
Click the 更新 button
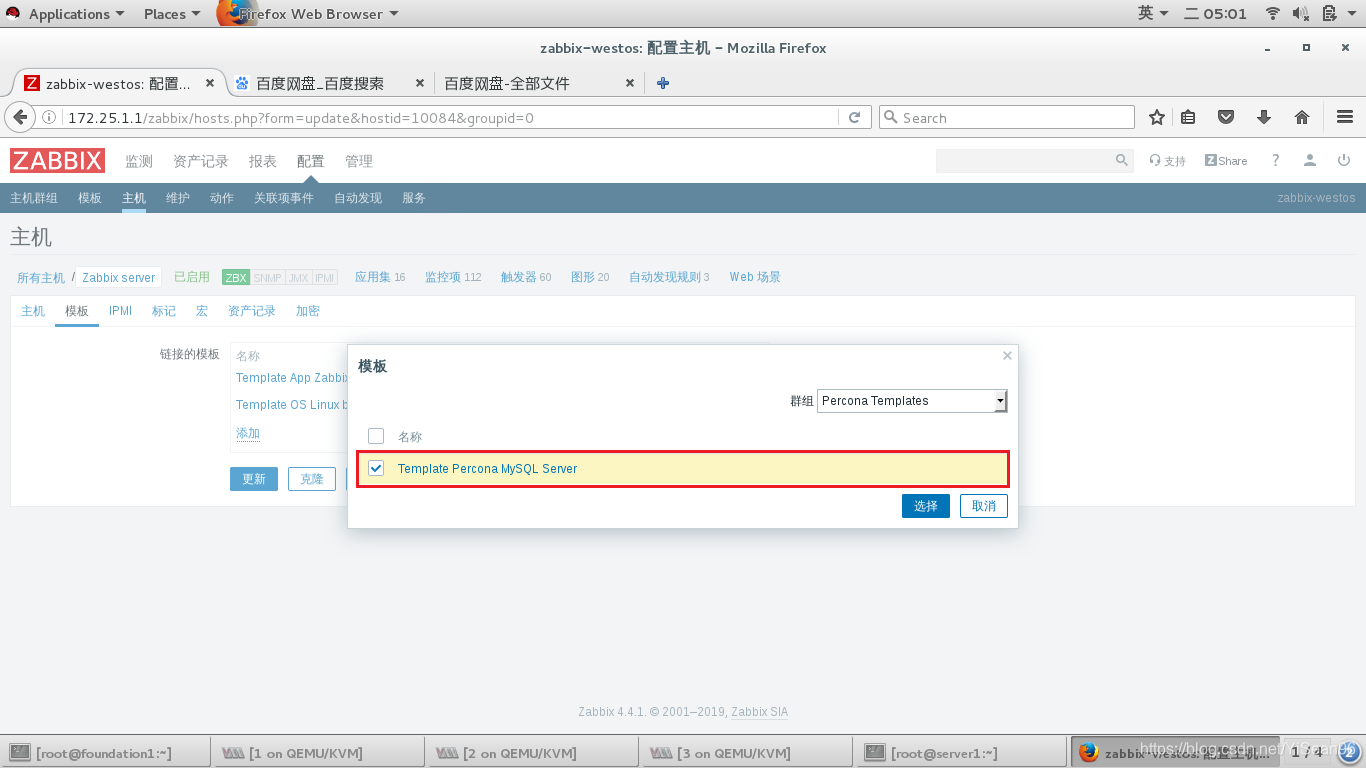click(x=254, y=479)
